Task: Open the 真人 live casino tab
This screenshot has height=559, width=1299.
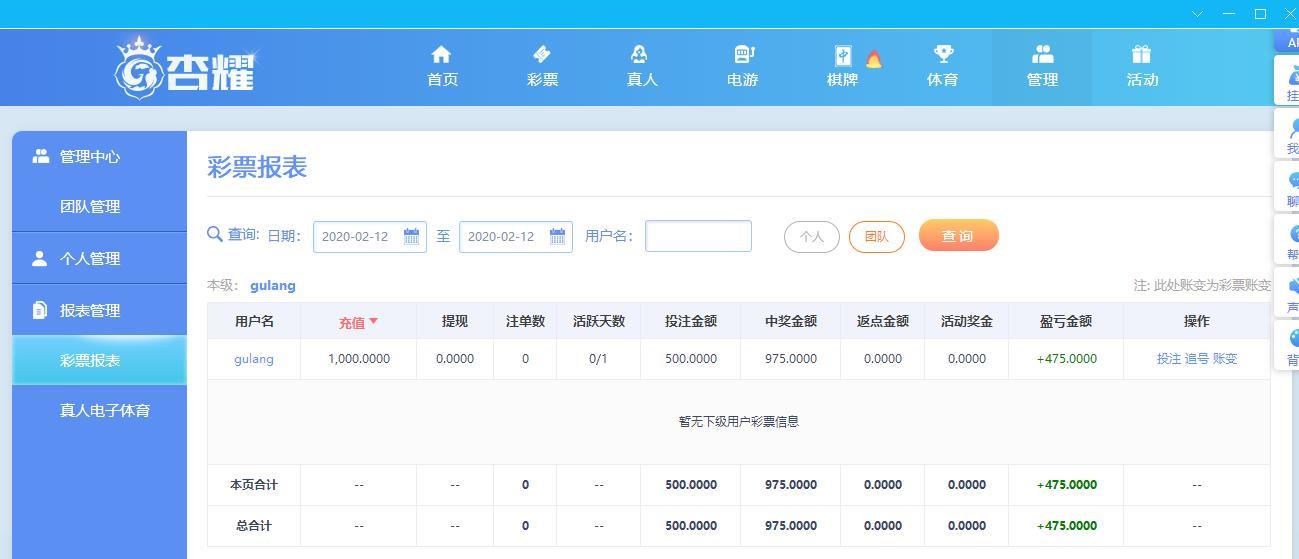Action: 641,66
